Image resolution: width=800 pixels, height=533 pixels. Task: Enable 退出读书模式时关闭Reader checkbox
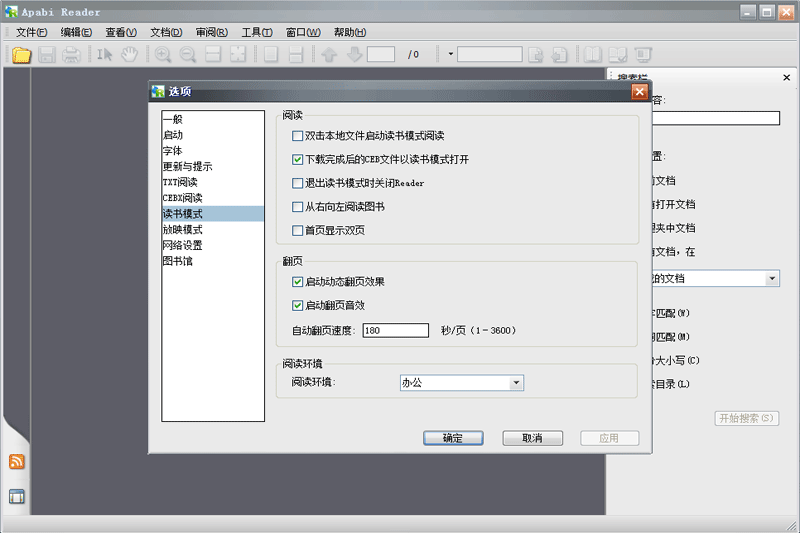coord(297,183)
